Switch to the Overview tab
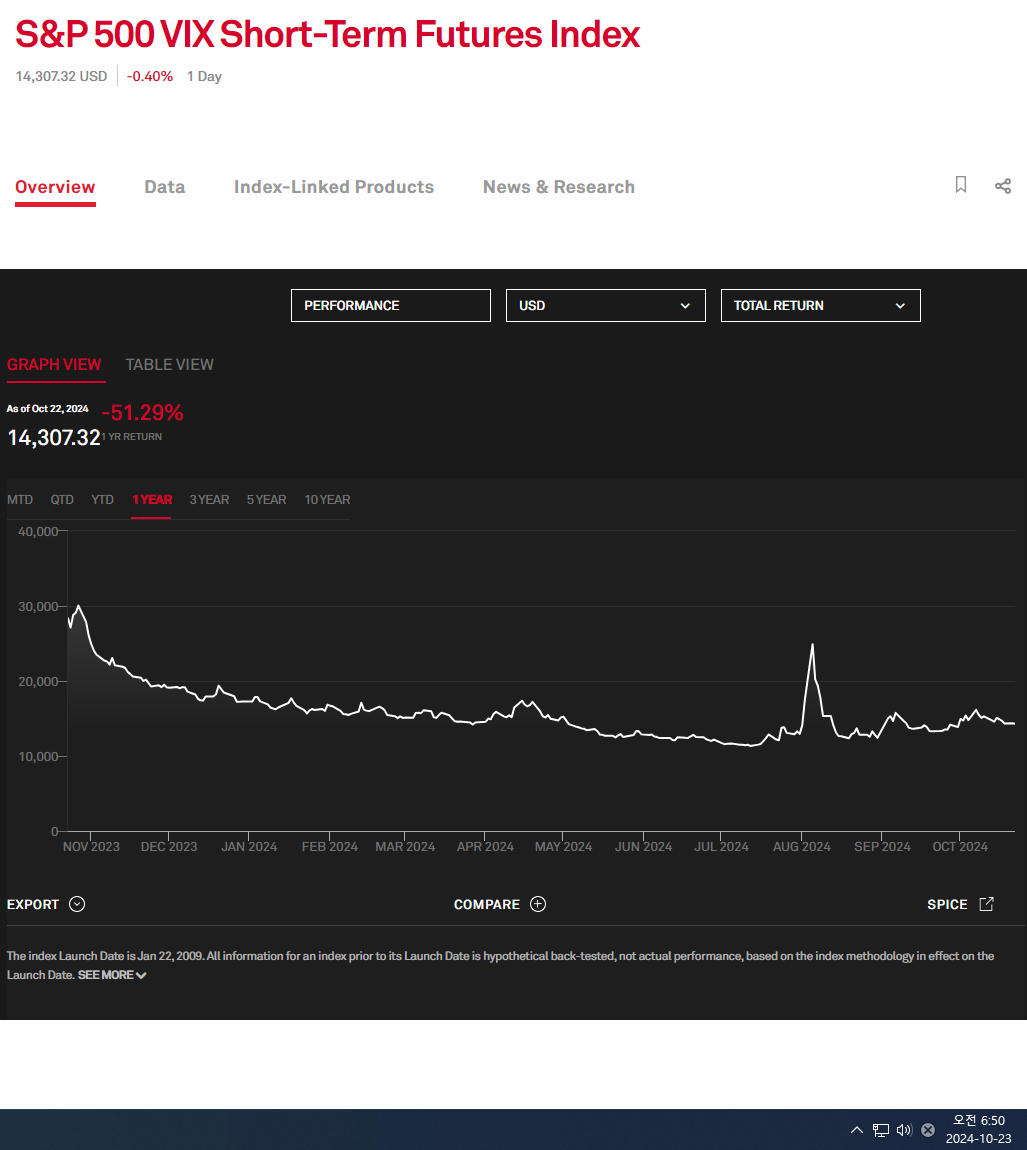Screen dimensions: 1027x1150 (x=55, y=187)
